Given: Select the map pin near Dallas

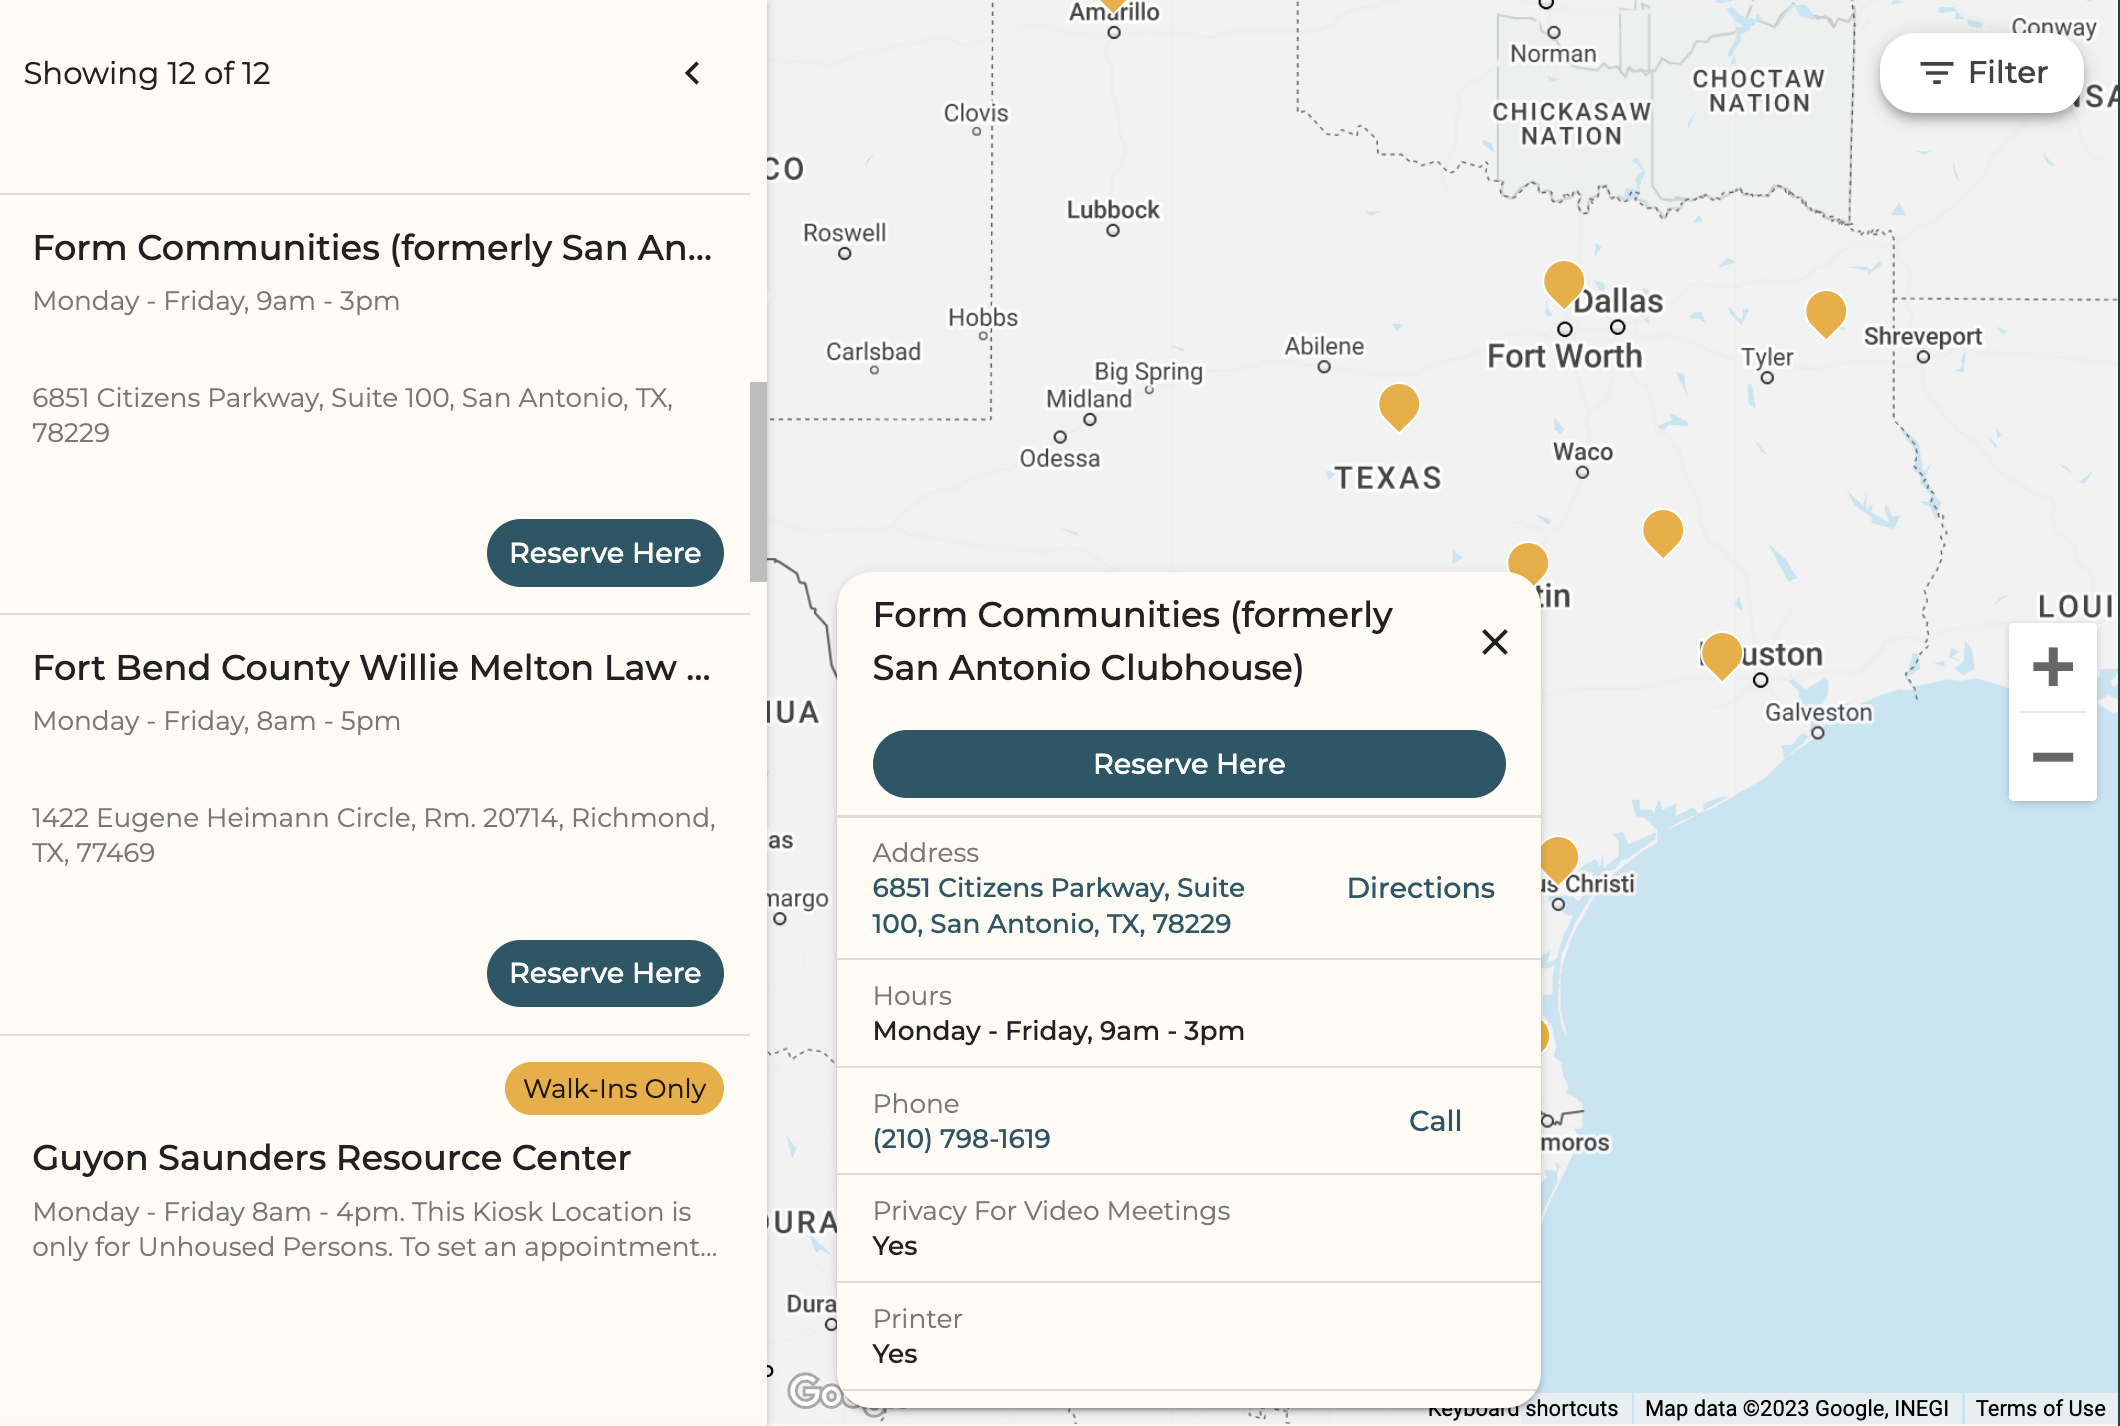Looking at the screenshot, I should [1563, 283].
